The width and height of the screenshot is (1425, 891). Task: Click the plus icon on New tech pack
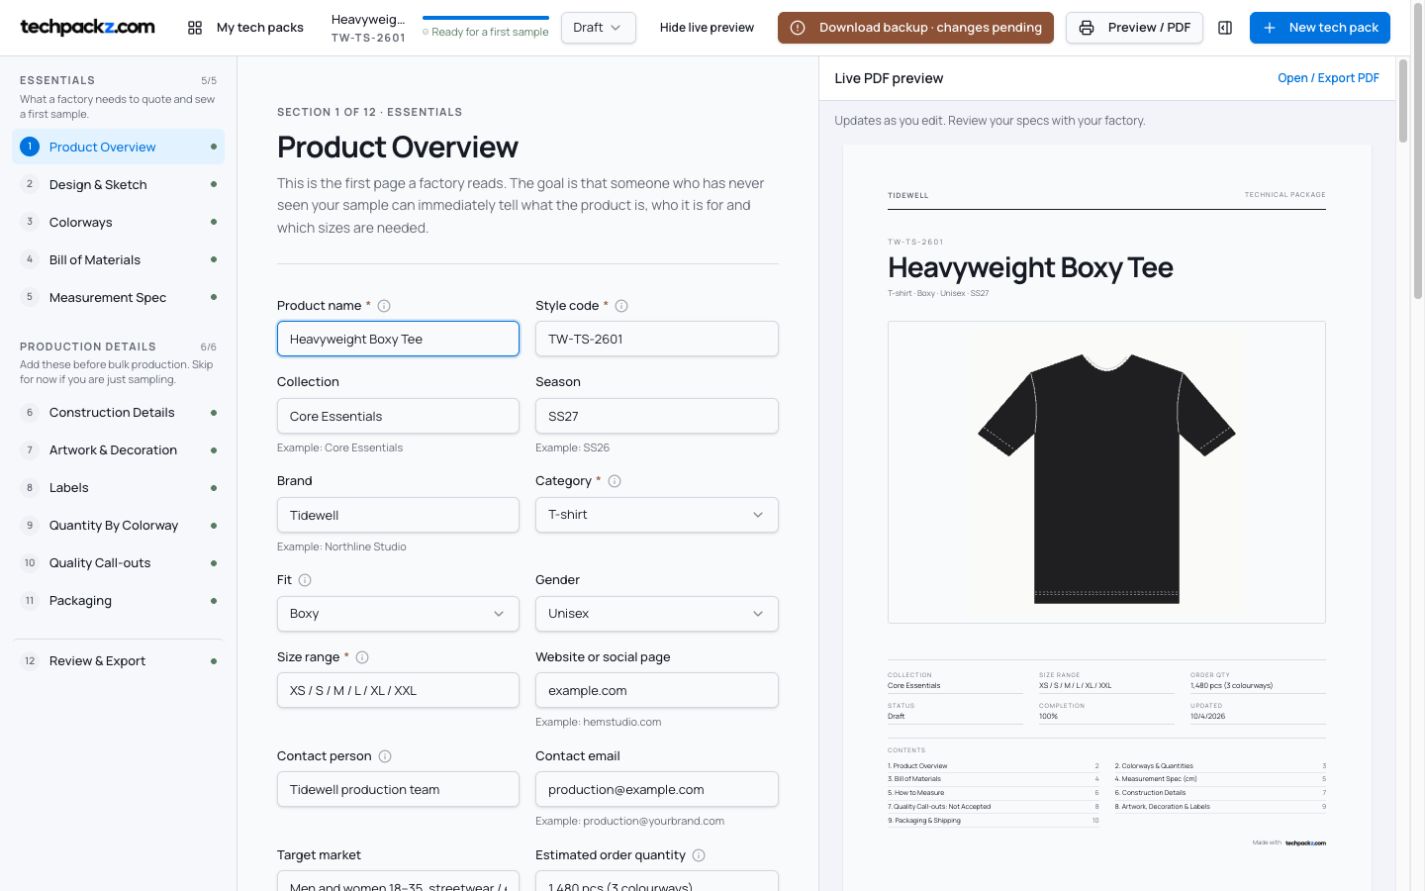(1270, 28)
